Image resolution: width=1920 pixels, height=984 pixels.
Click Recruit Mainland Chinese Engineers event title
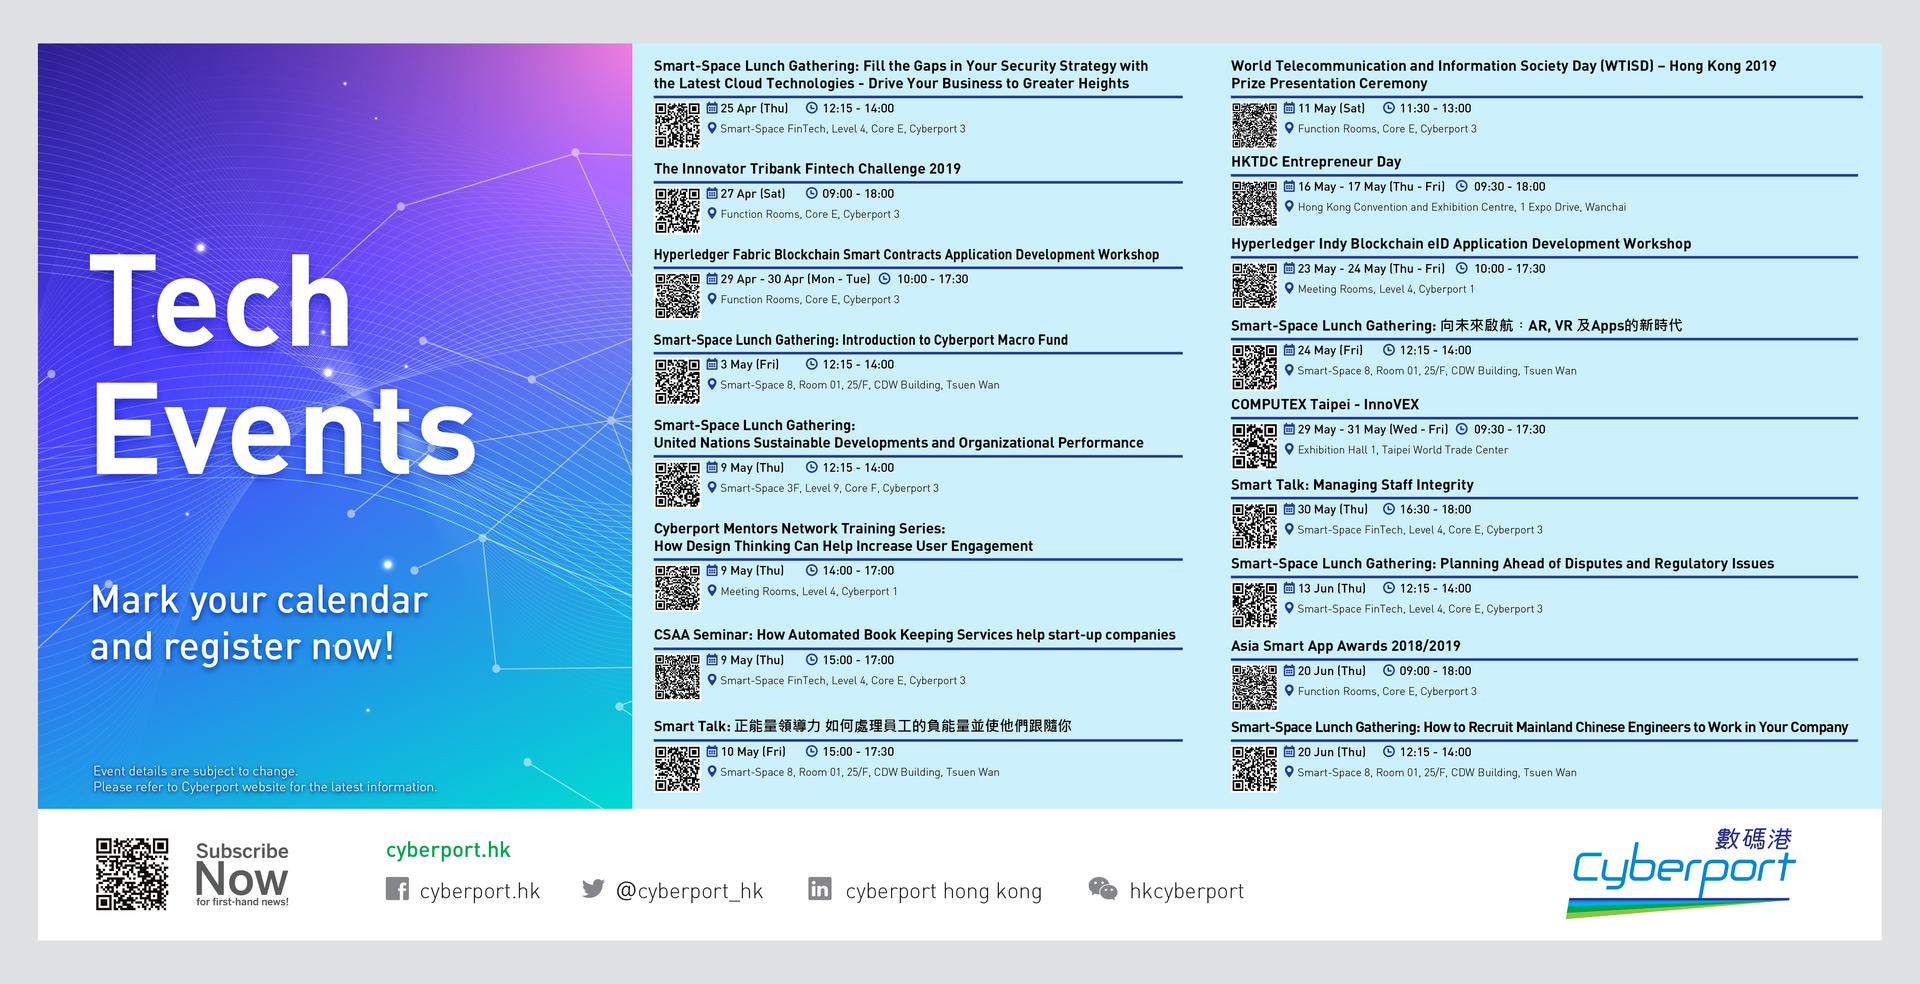(x=1539, y=727)
